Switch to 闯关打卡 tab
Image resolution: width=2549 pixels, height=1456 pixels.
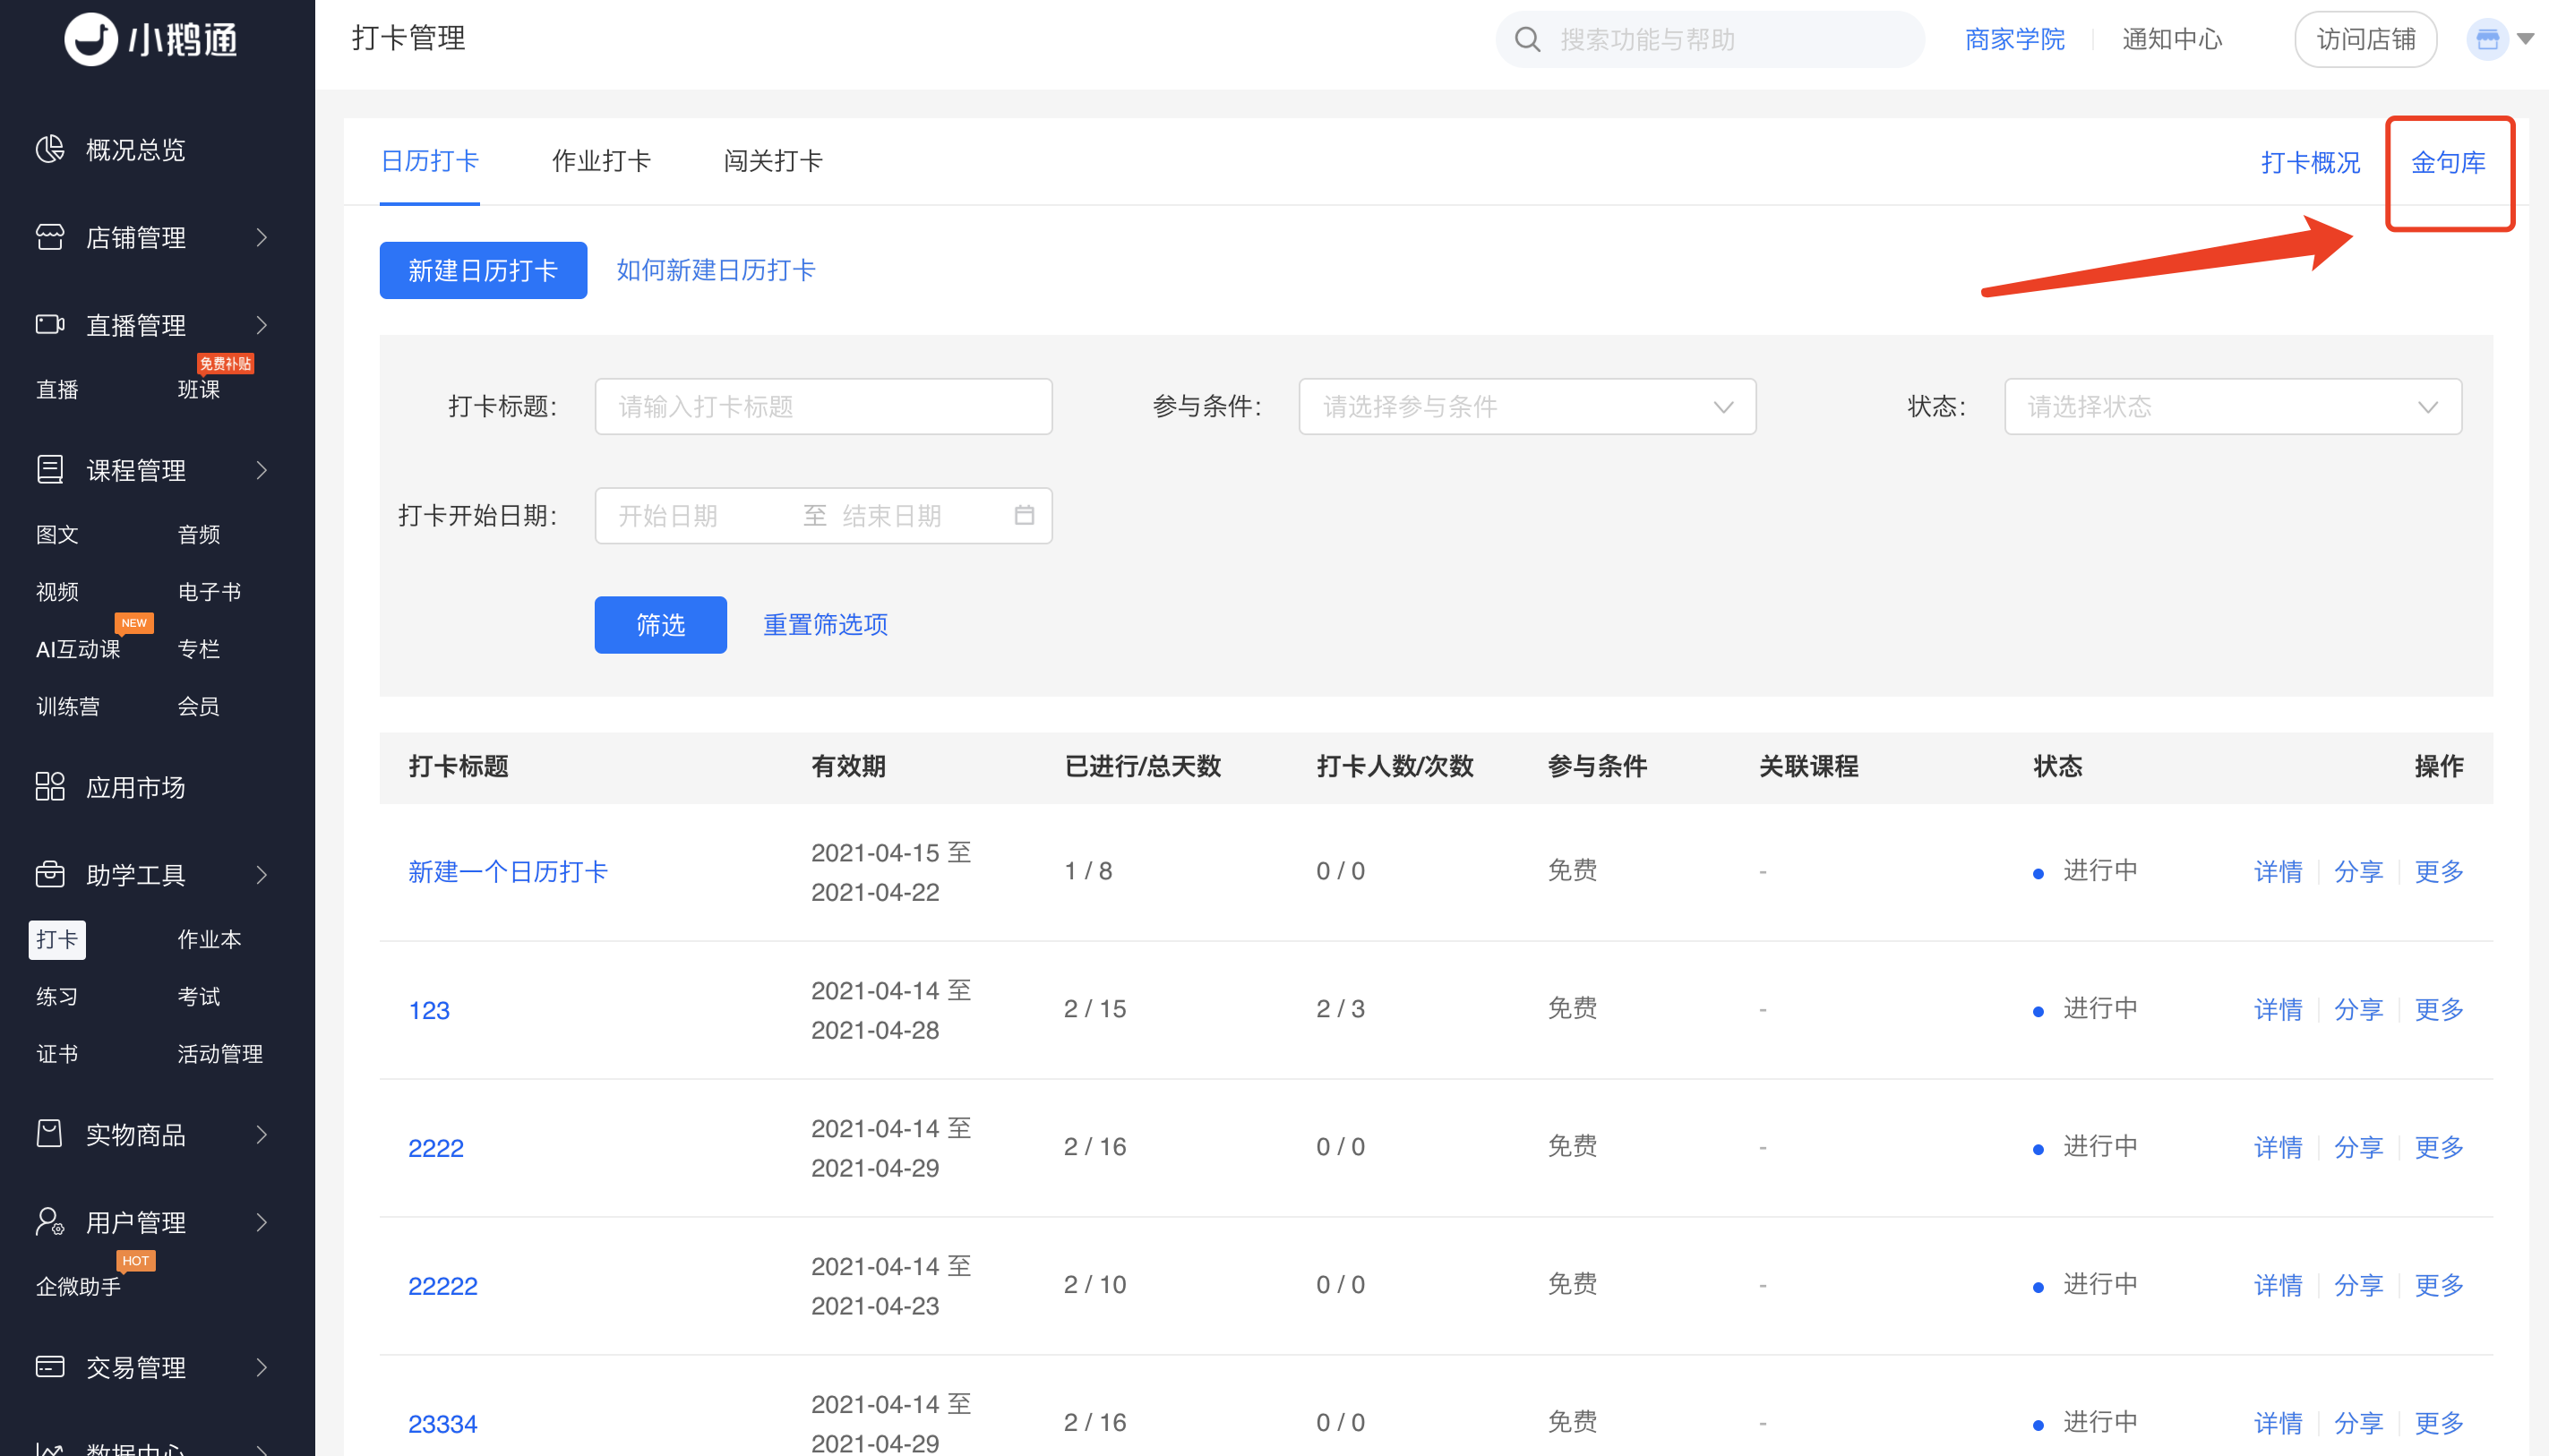773,161
